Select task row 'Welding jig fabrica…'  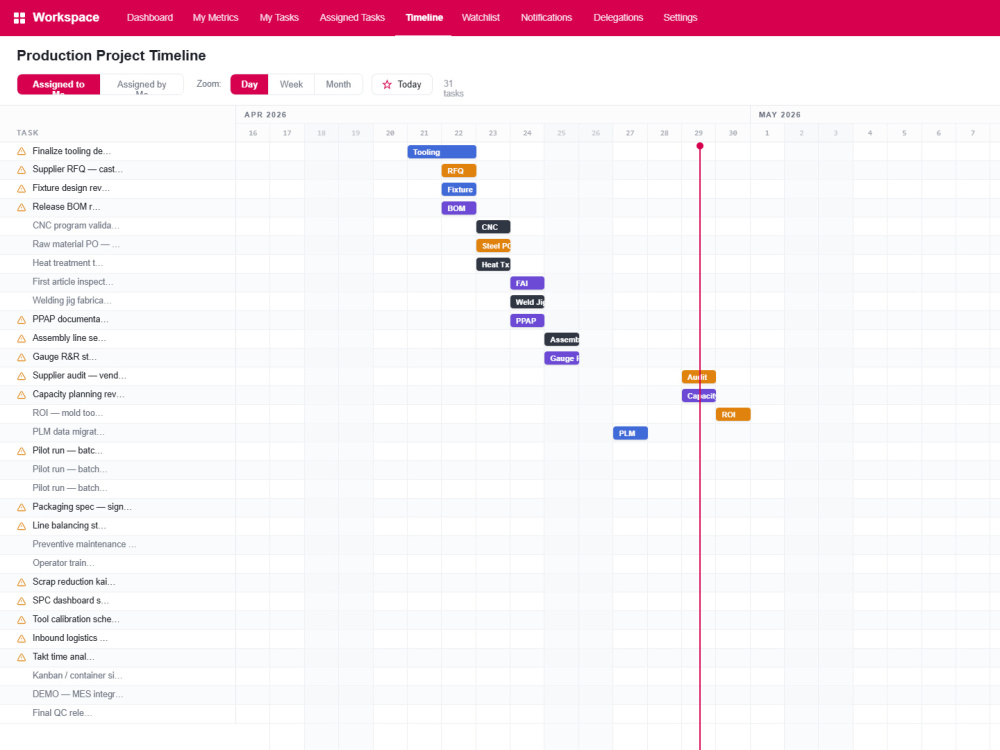click(118, 300)
